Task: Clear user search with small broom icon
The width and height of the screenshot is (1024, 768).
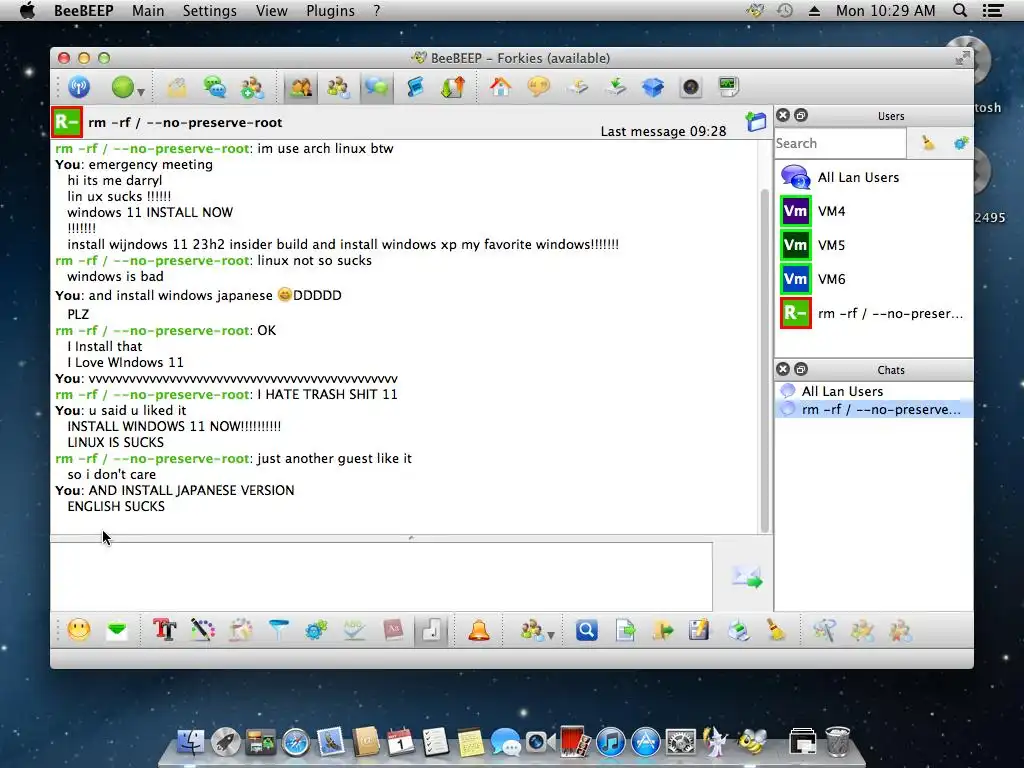Action: [x=928, y=143]
